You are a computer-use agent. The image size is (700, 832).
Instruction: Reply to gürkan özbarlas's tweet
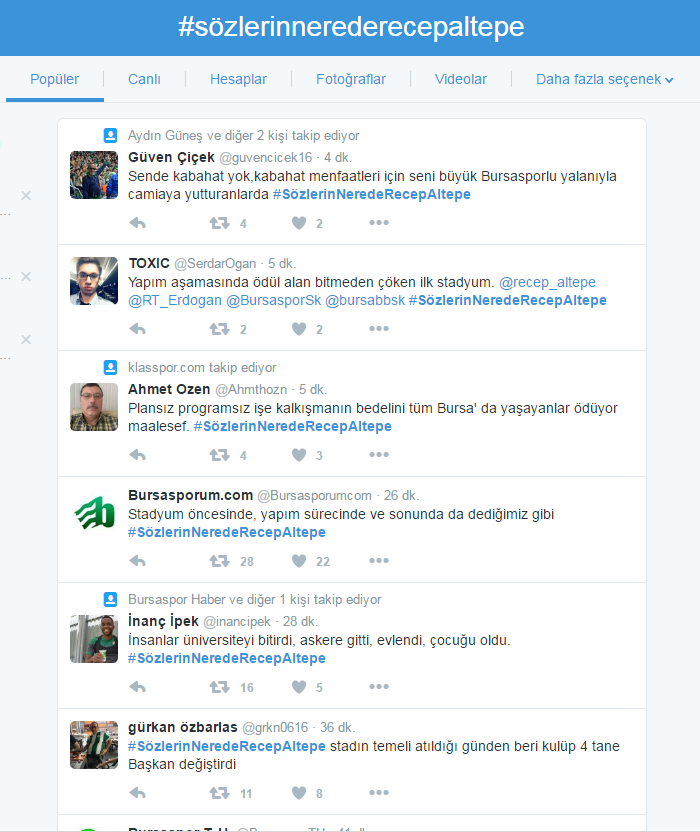click(137, 793)
